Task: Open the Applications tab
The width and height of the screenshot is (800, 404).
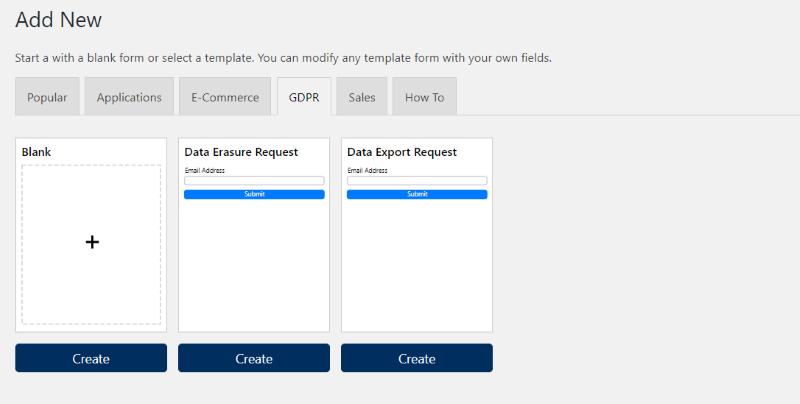Action: 129,97
